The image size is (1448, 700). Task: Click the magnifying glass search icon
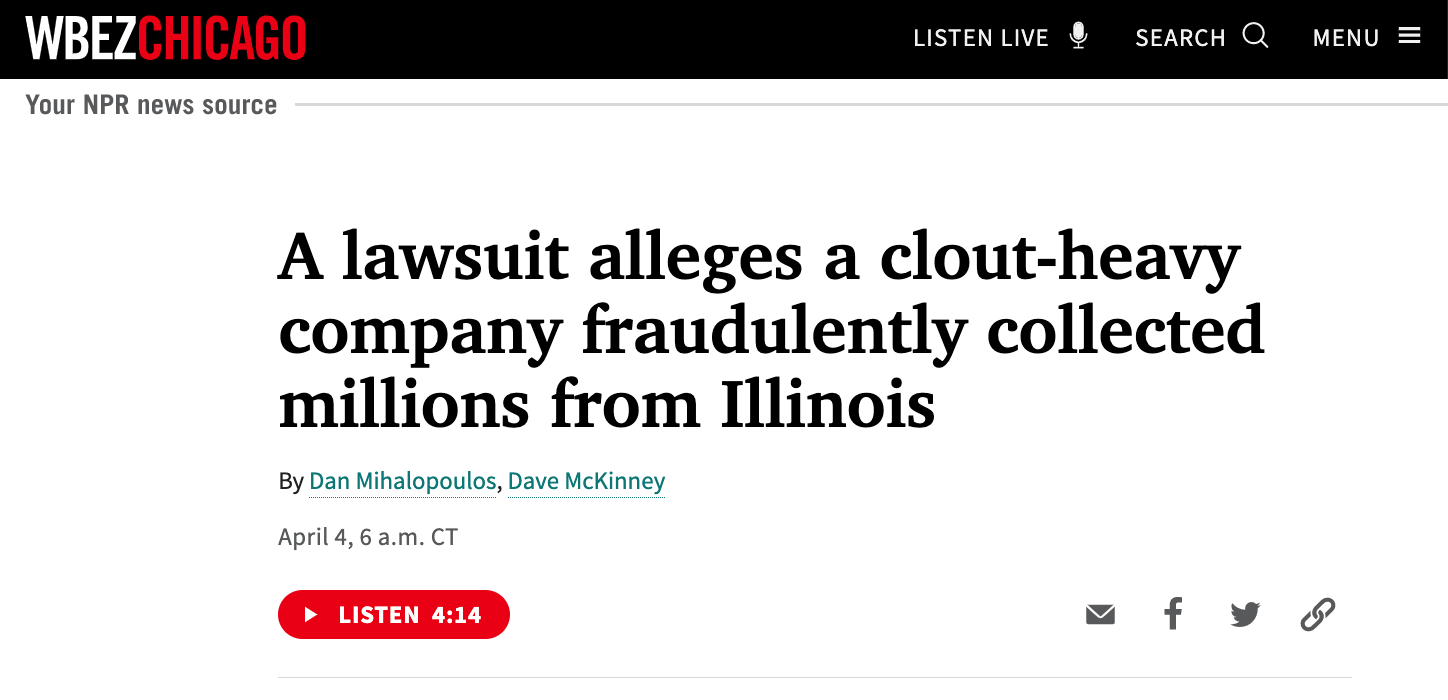click(x=1256, y=37)
